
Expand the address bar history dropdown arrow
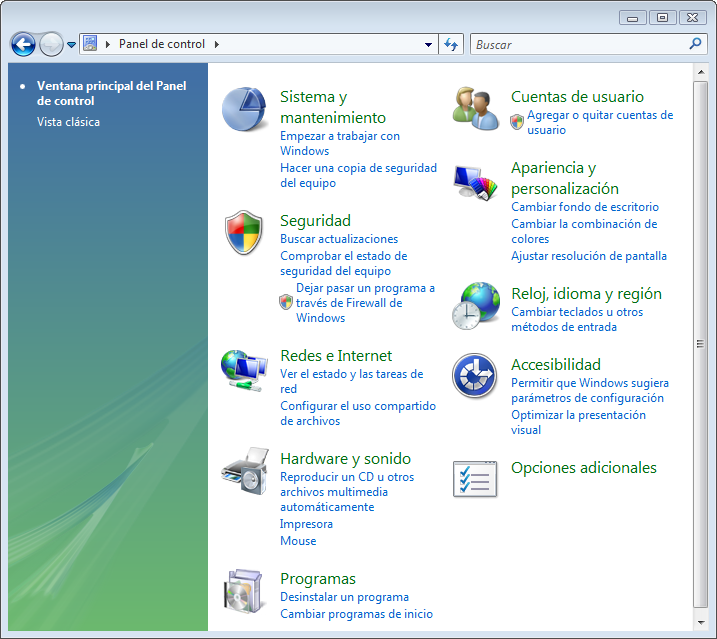[x=428, y=44]
